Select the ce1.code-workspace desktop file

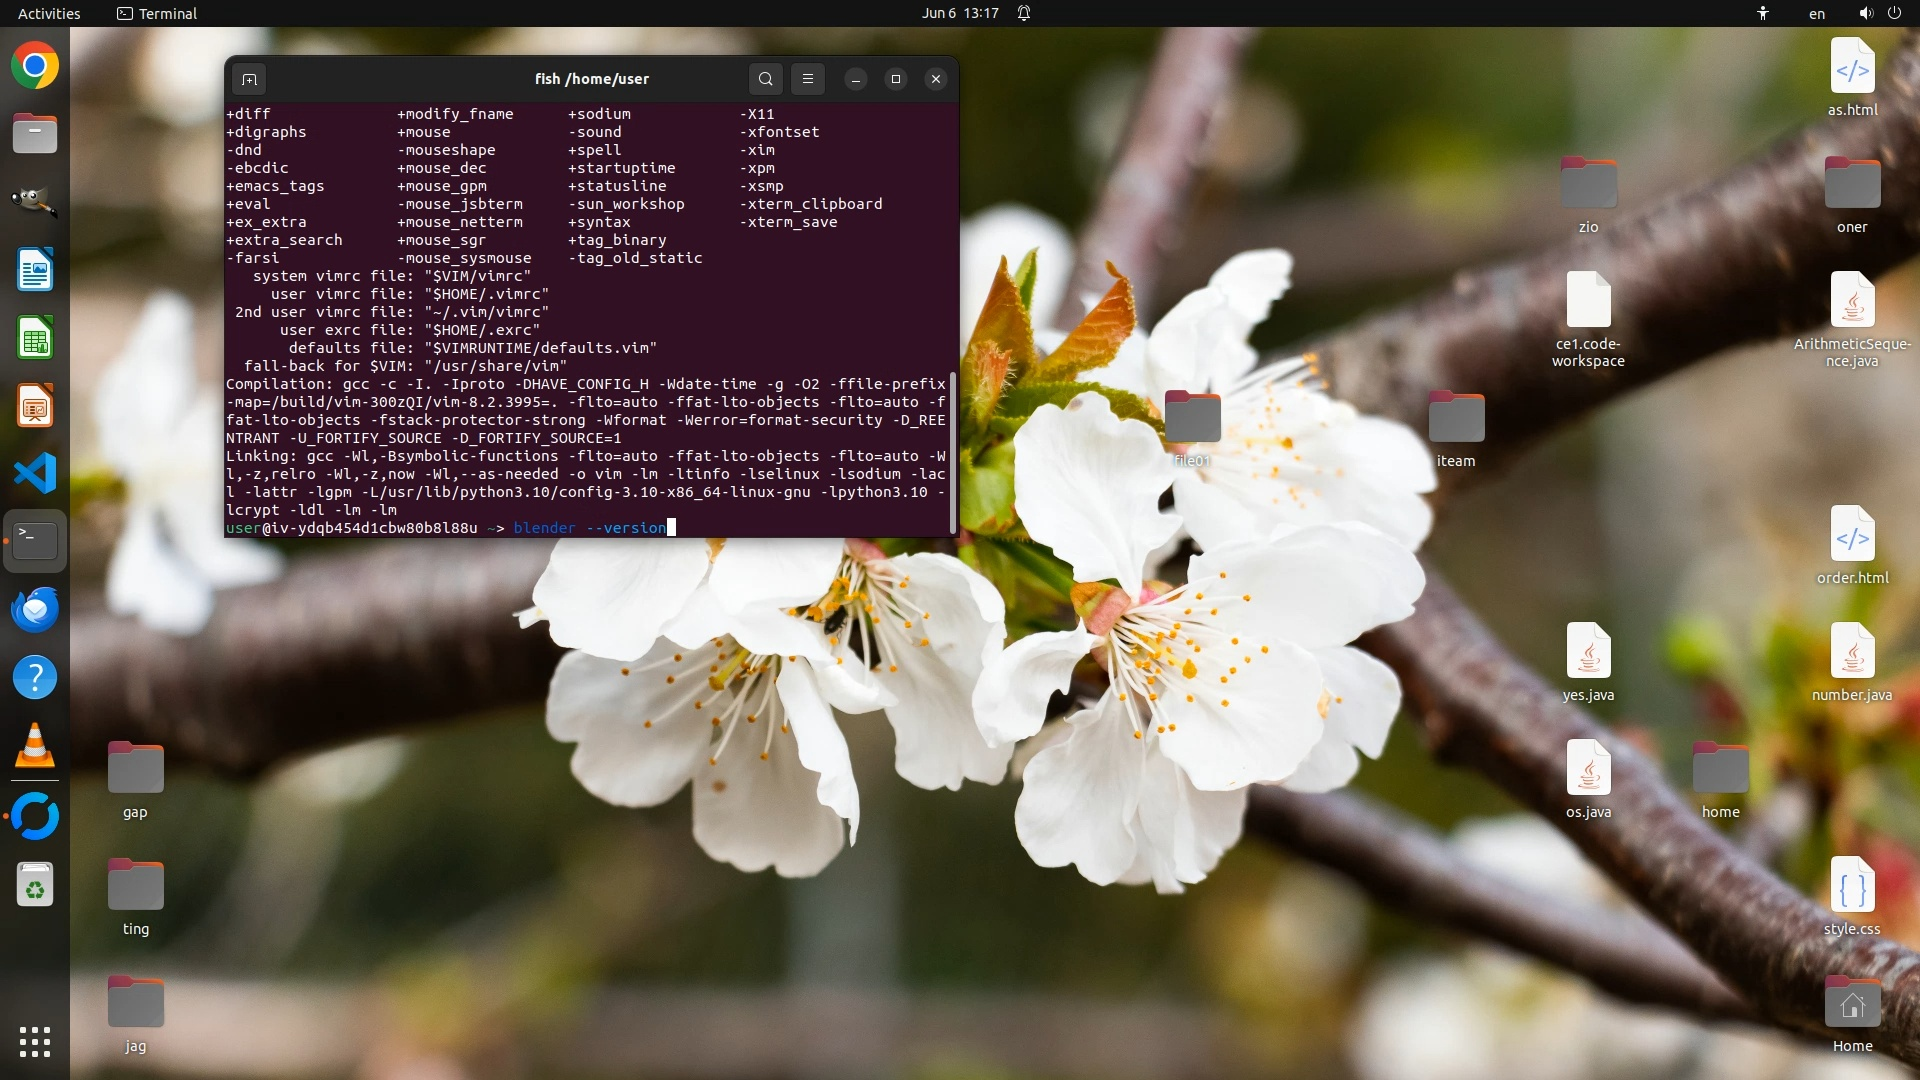coord(1588,300)
